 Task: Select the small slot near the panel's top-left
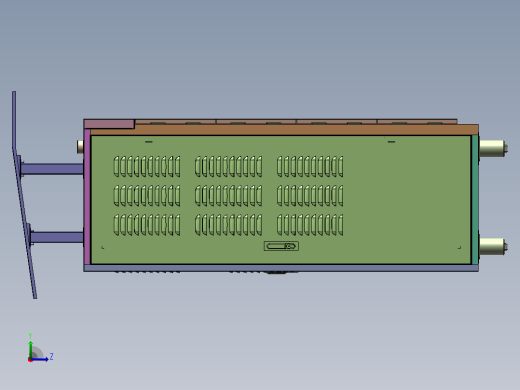click(x=149, y=142)
